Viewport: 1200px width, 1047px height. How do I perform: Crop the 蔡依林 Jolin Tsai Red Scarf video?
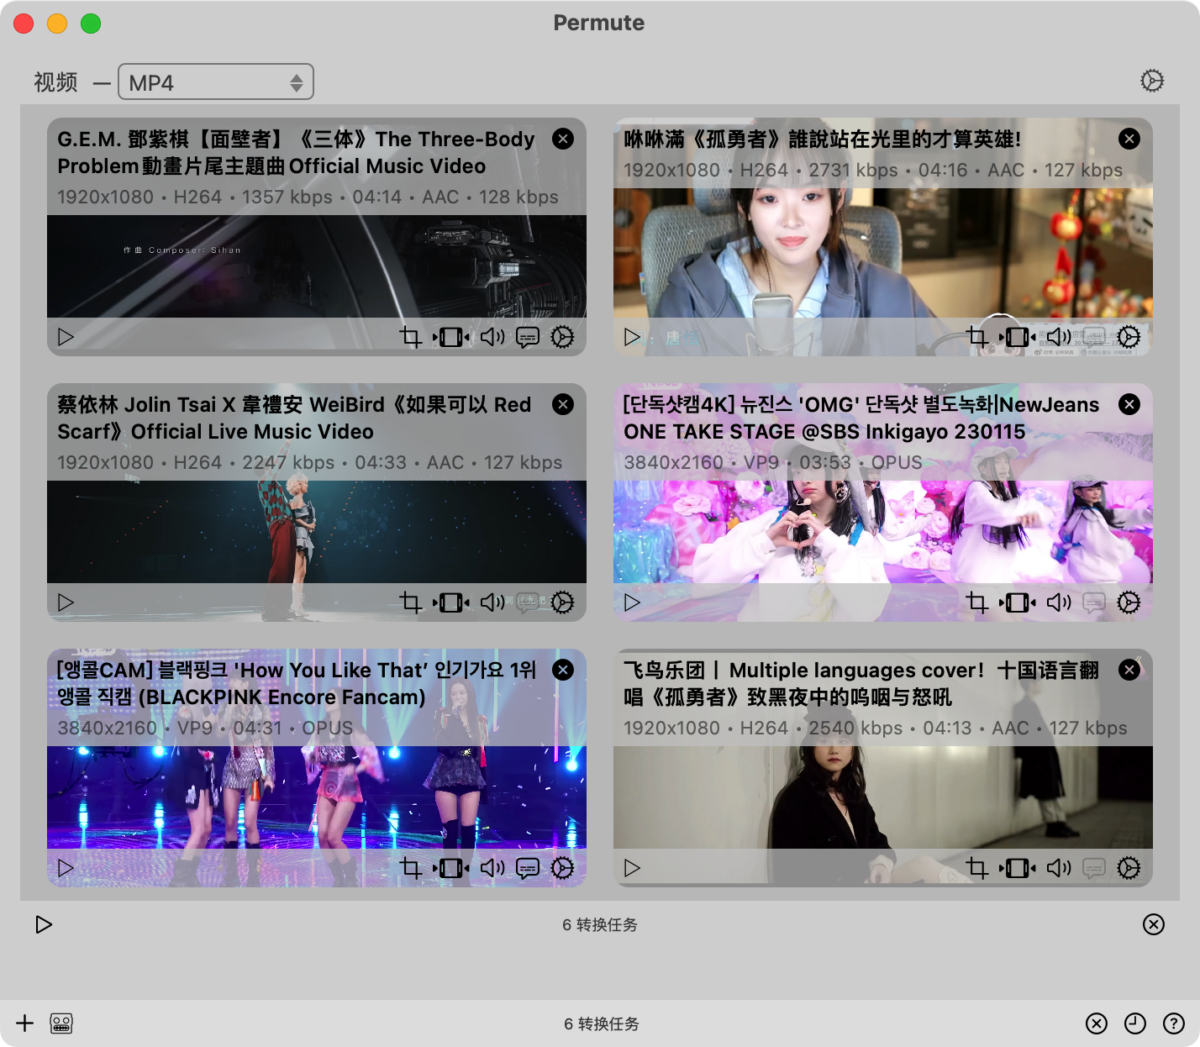pyautogui.click(x=410, y=602)
